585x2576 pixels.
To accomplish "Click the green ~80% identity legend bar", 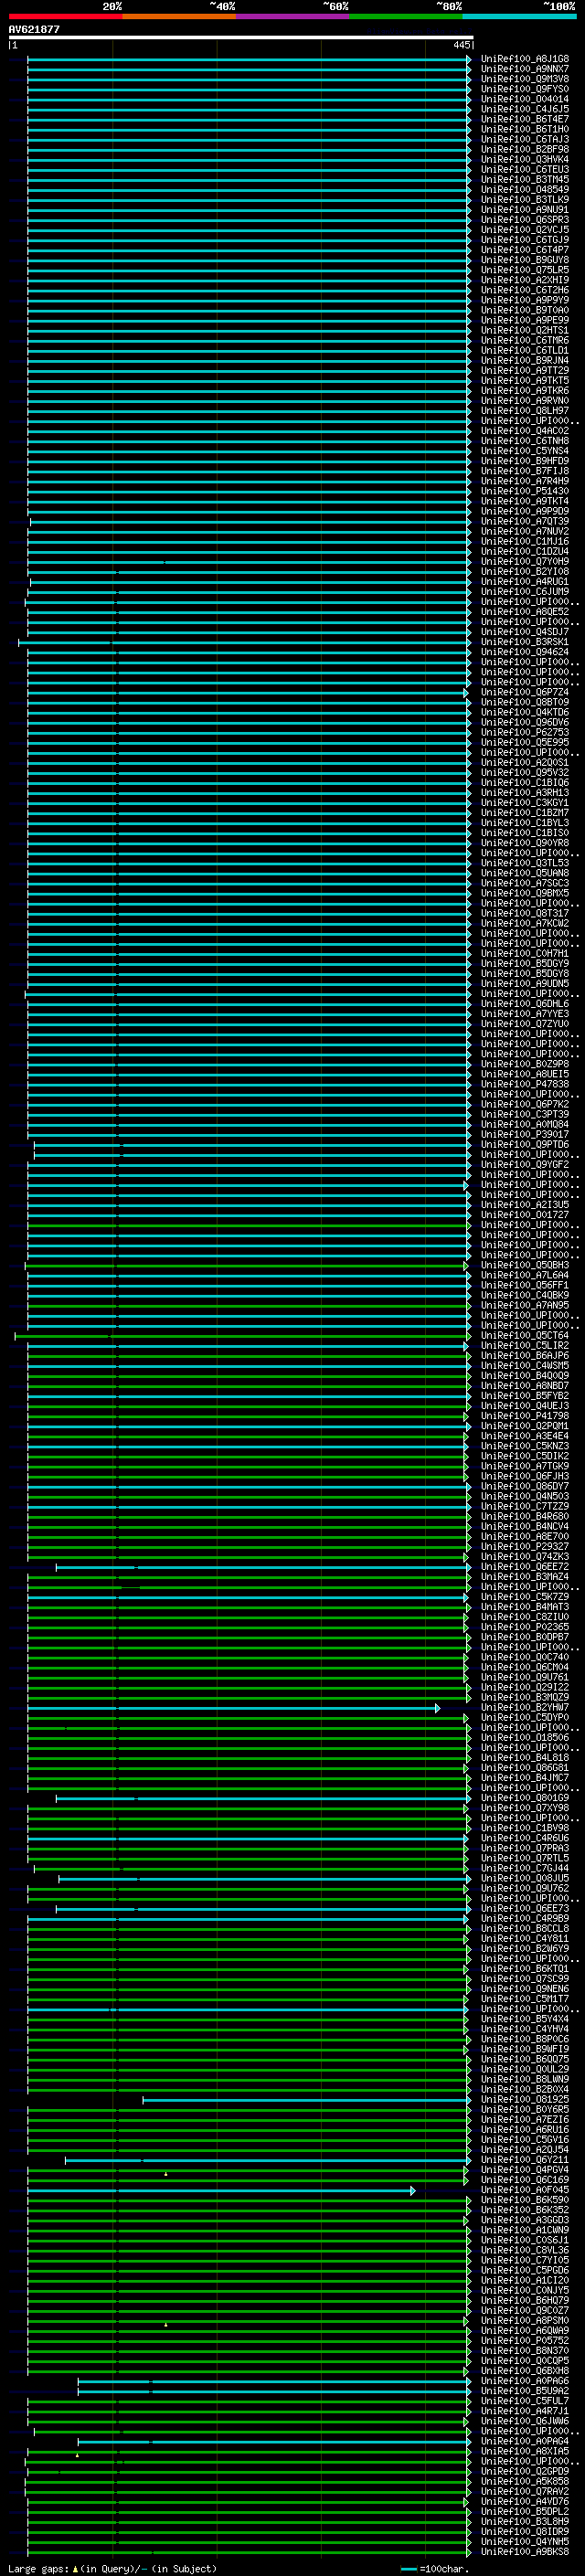I will pos(406,16).
